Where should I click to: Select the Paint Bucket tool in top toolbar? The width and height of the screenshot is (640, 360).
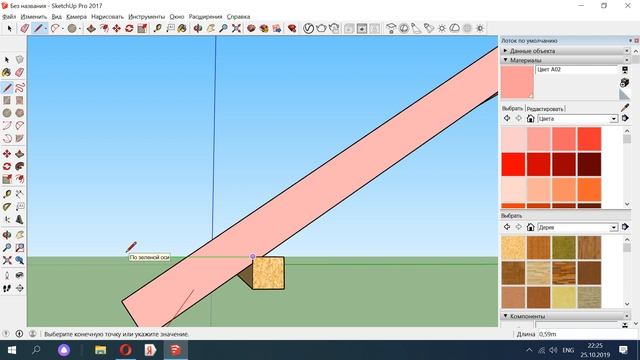pos(182,28)
